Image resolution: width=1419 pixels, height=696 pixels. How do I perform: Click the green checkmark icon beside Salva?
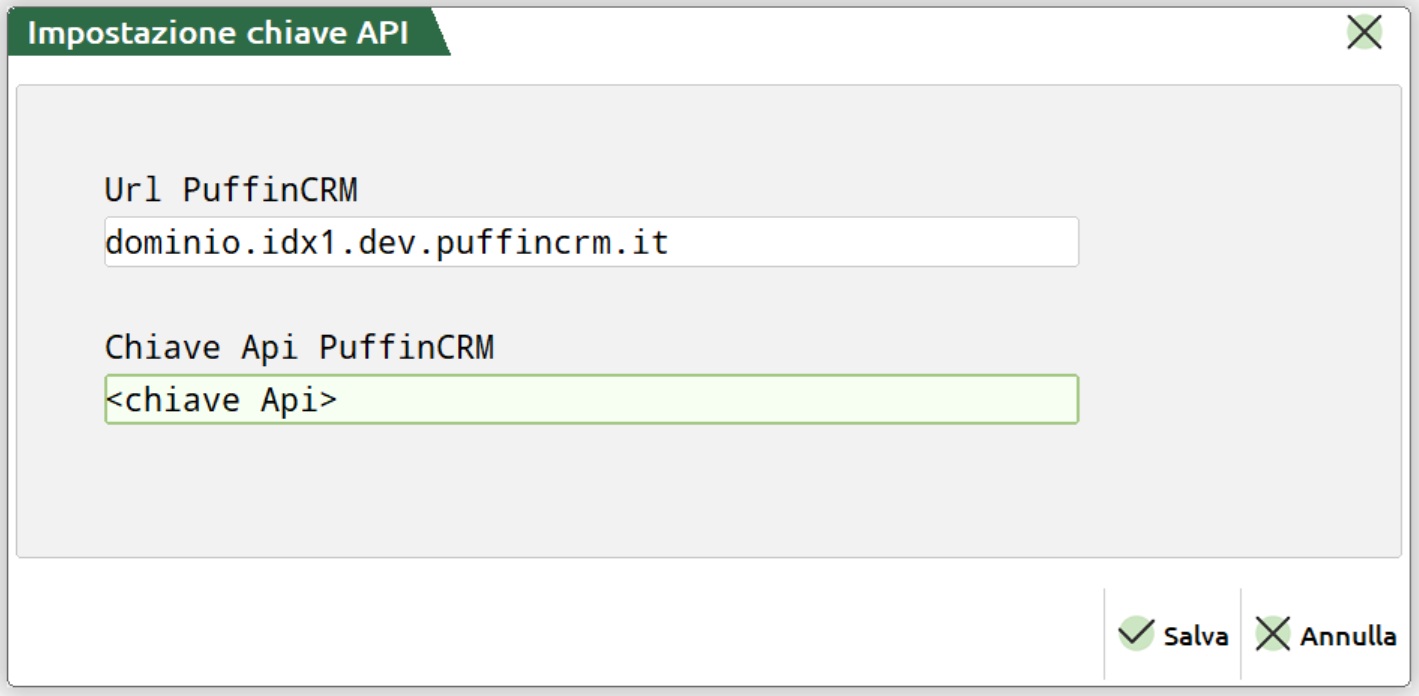click(1136, 634)
